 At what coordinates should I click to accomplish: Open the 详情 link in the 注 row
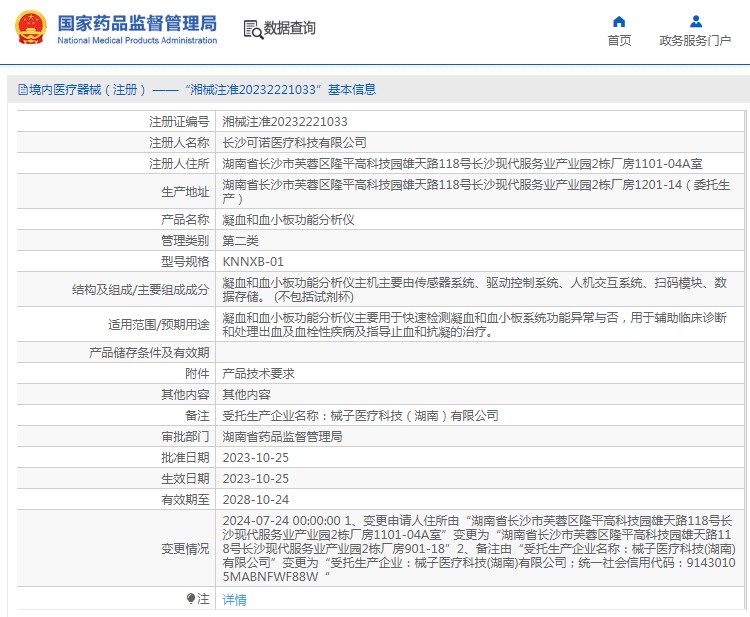[234, 600]
